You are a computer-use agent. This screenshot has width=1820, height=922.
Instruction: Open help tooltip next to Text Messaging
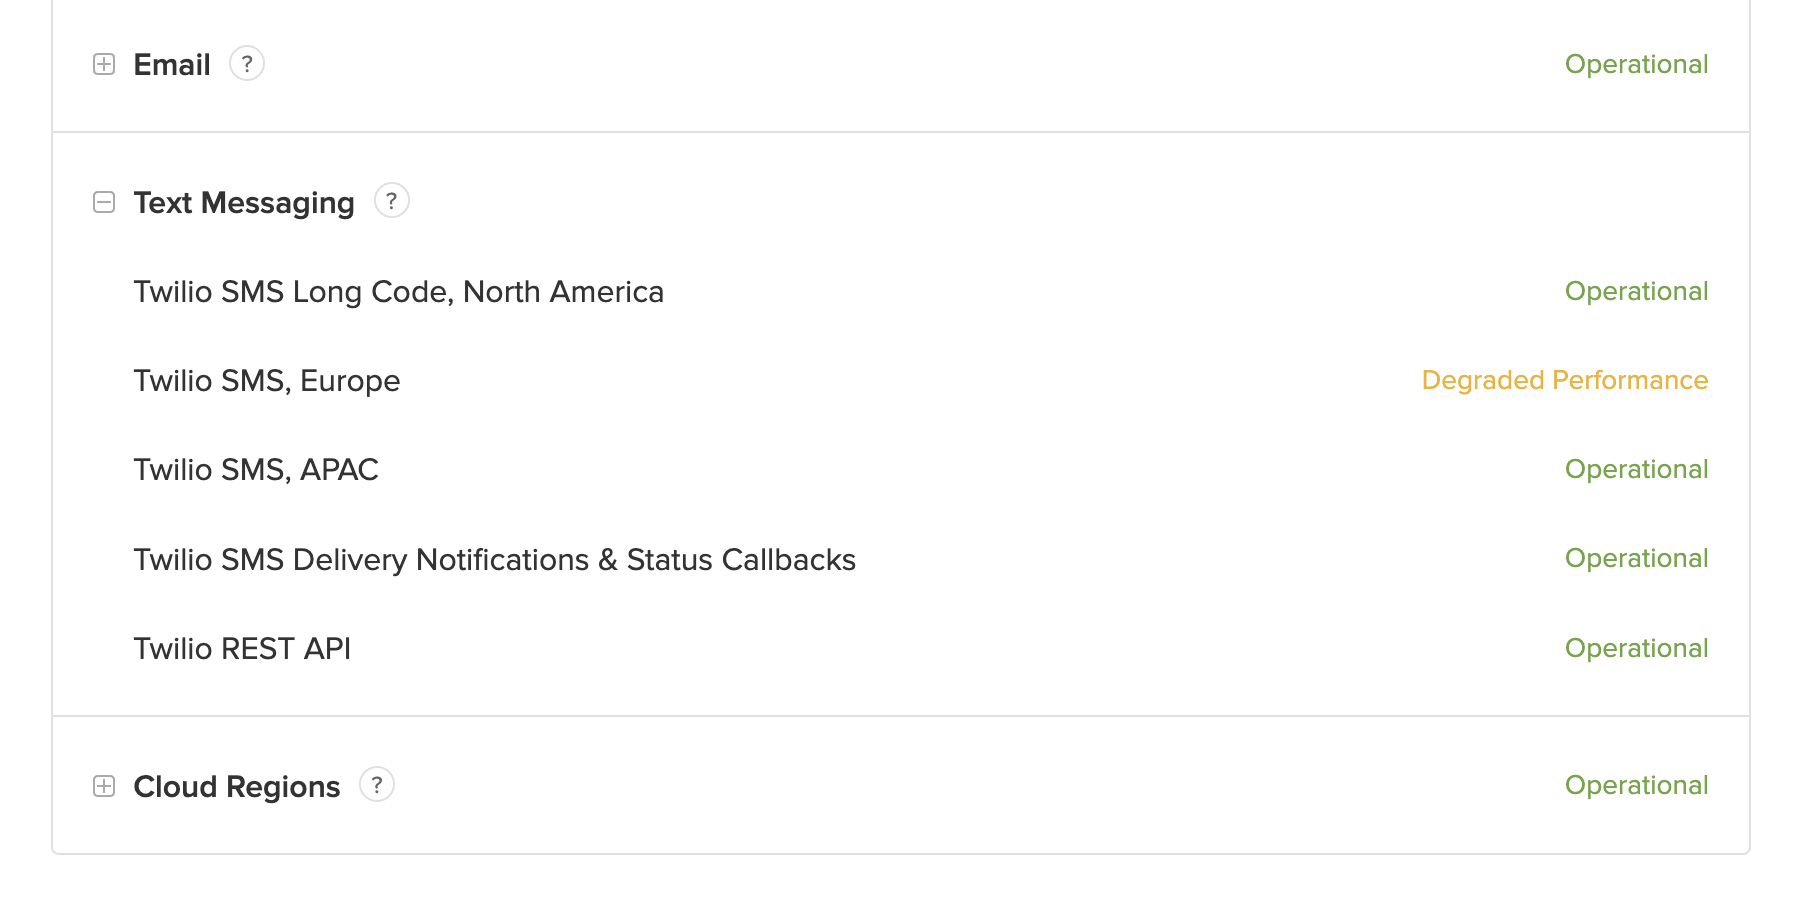392,201
